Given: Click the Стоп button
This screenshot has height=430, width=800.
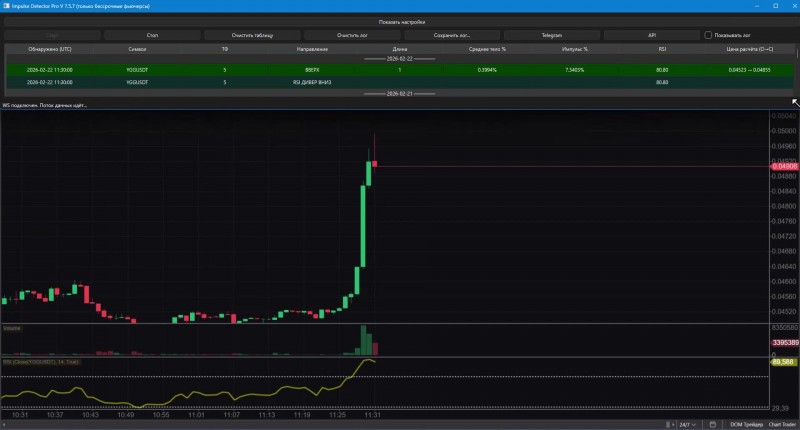Looking at the screenshot, I should coord(152,35).
